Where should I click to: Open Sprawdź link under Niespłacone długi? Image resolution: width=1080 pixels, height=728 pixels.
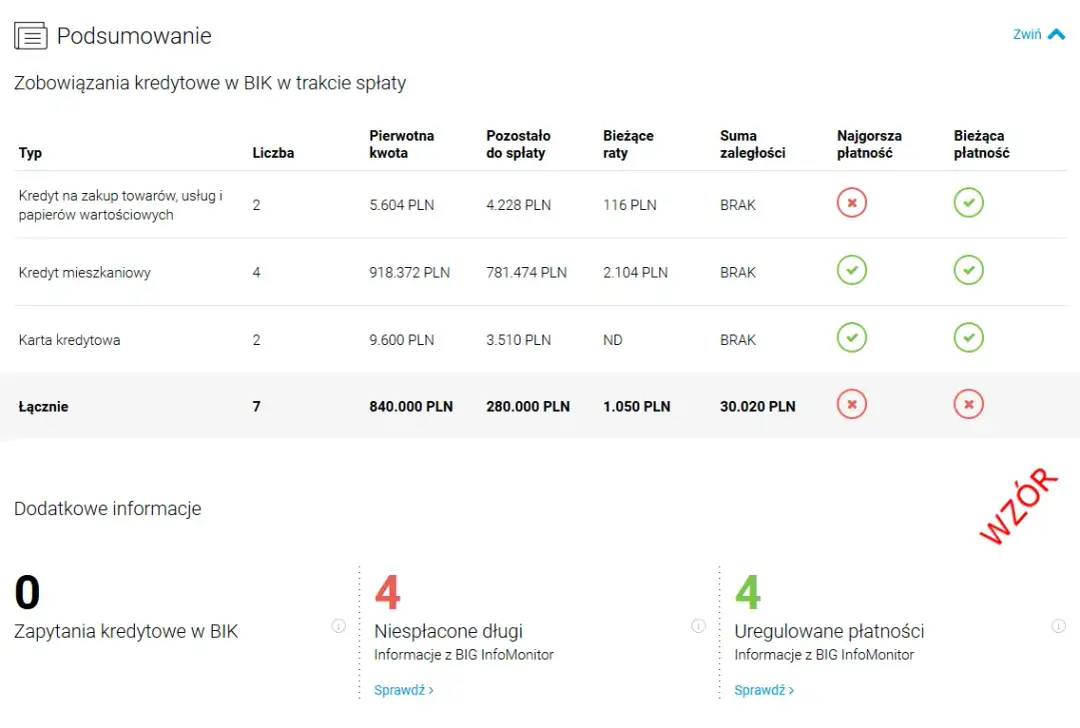click(x=403, y=690)
